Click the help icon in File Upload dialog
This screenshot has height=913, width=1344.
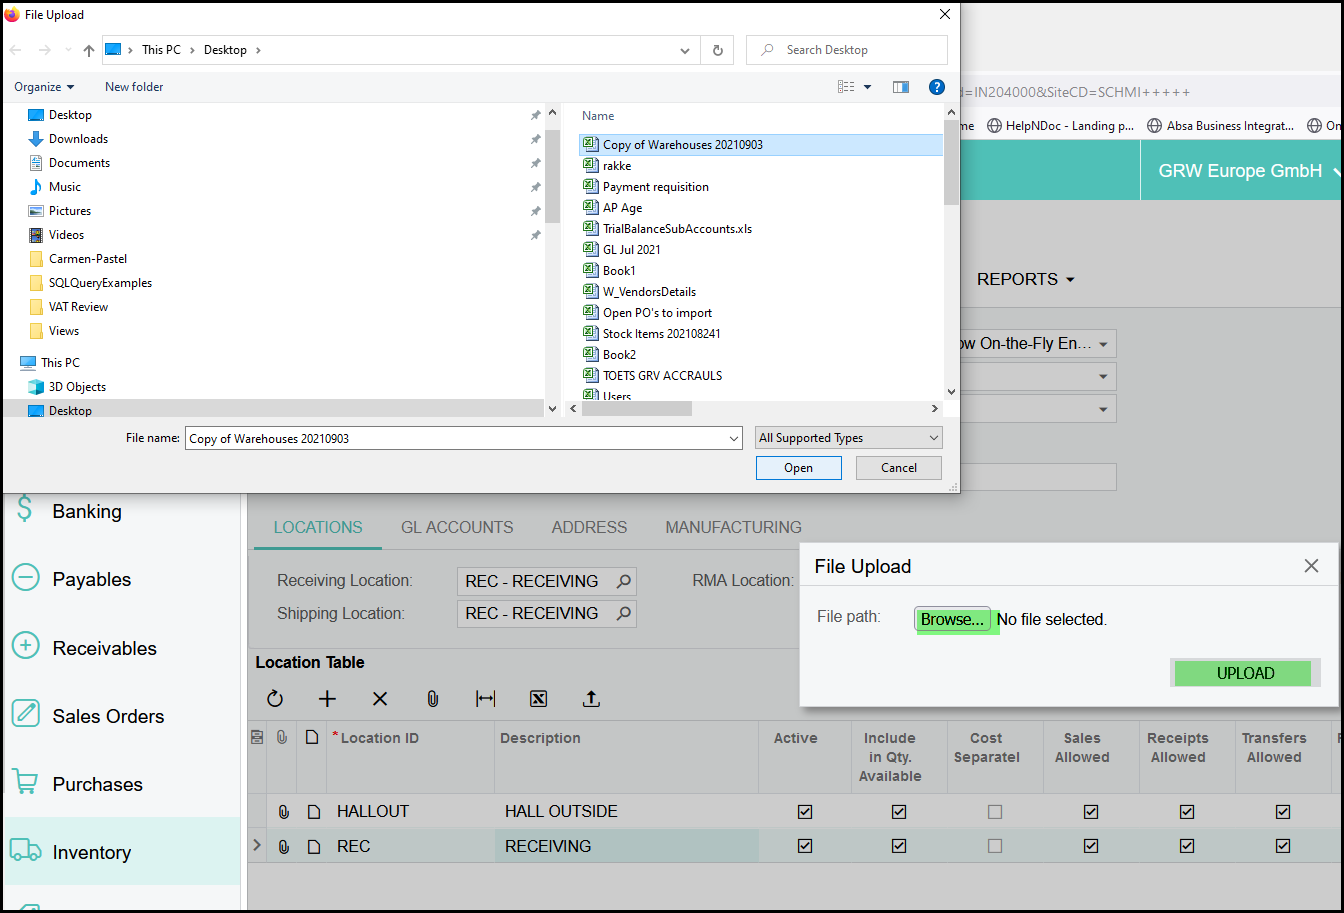pyautogui.click(x=936, y=87)
